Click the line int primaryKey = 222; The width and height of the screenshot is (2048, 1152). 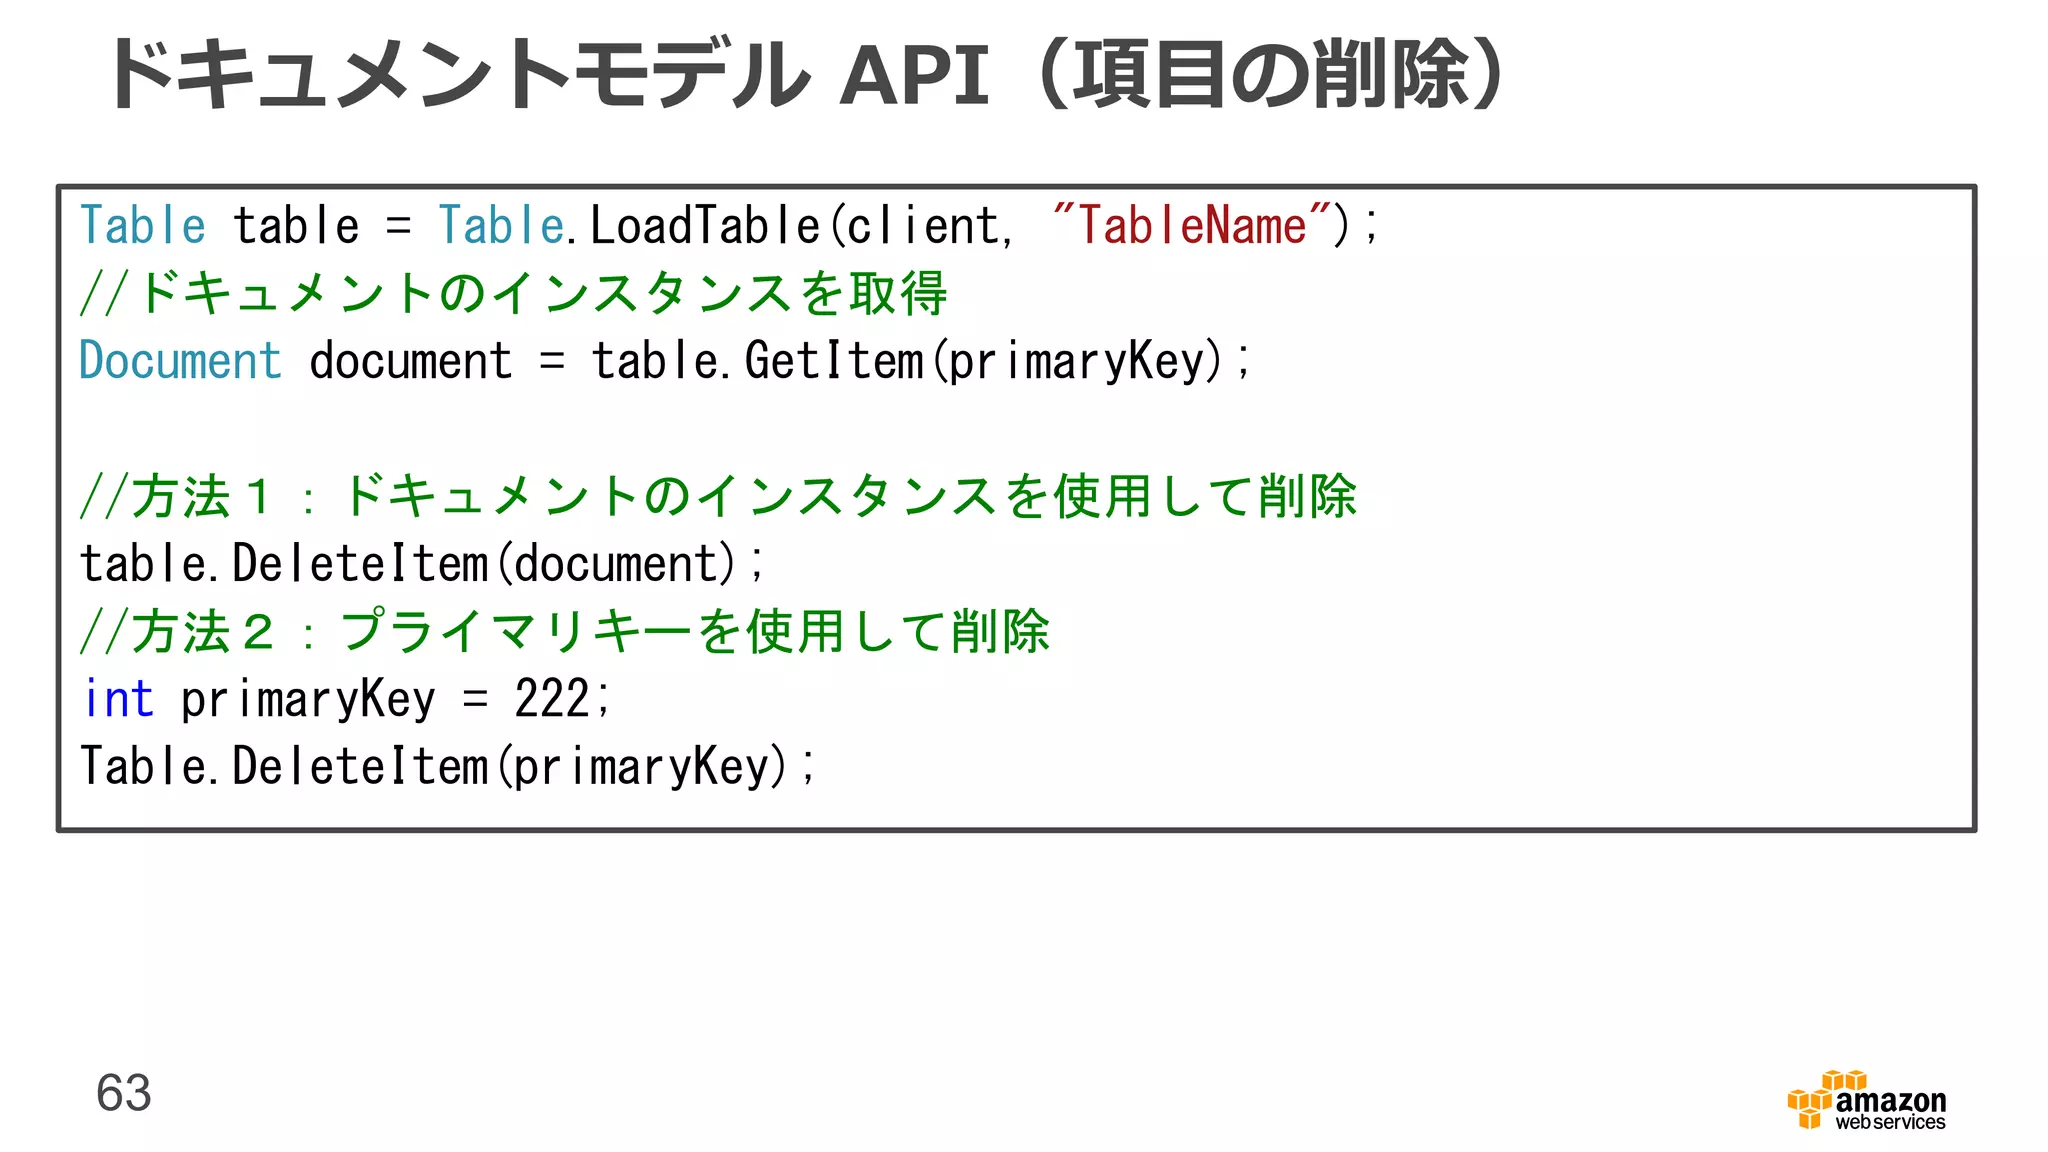click(346, 699)
